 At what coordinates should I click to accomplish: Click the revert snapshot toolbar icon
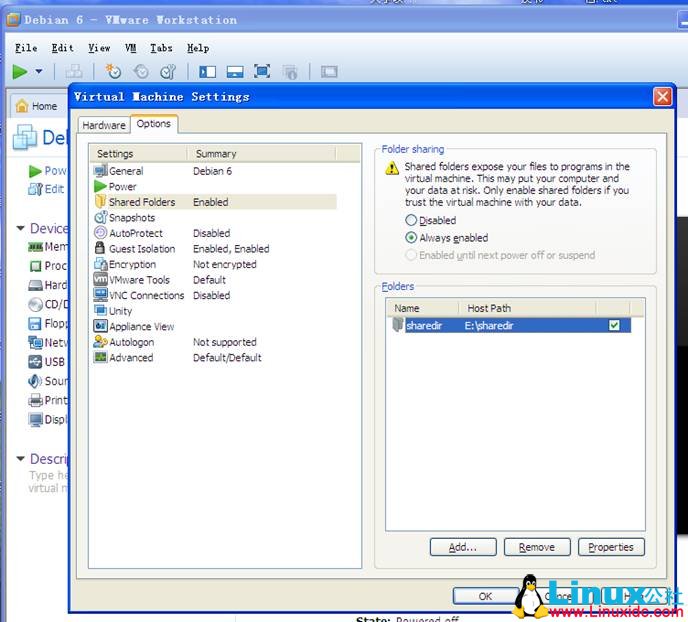click(x=141, y=71)
